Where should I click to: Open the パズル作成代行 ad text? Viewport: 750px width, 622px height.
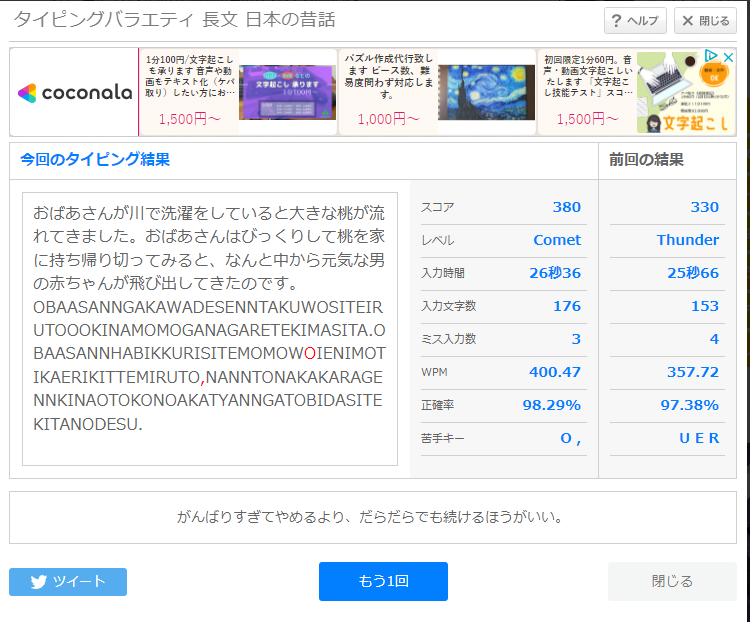coord(388,76)
